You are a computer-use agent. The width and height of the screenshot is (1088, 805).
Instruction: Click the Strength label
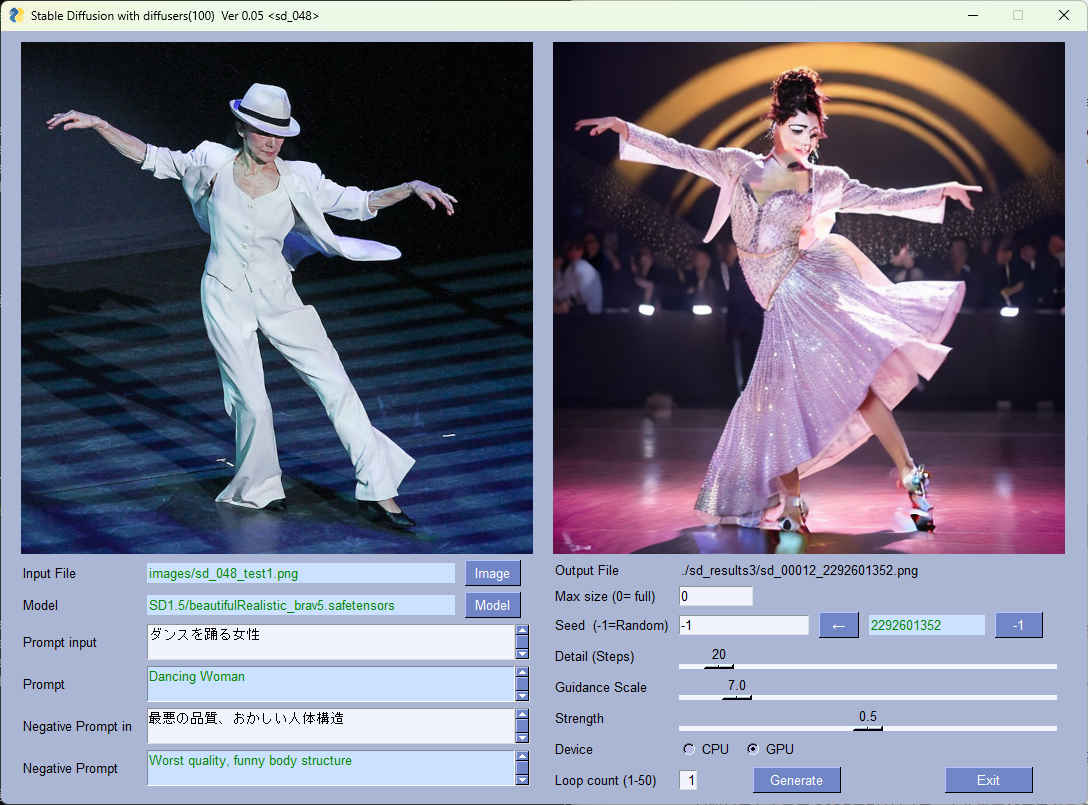point(579,718)
